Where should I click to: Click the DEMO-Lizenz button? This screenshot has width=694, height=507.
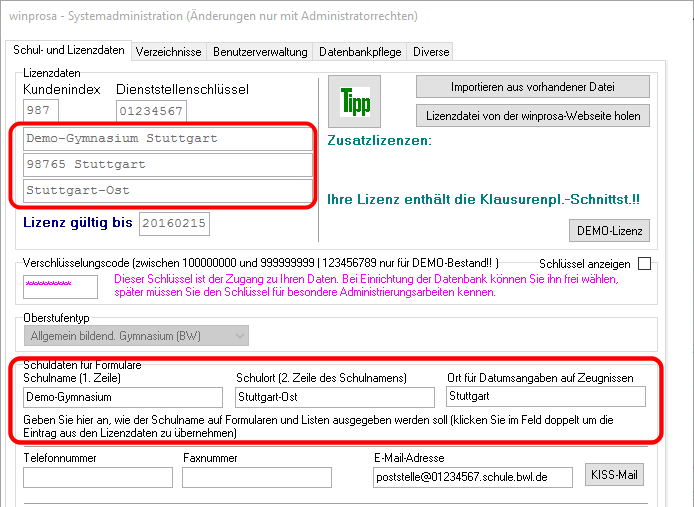[608, 230]
